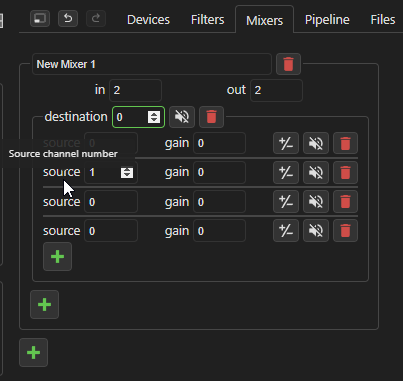Add a new destination mapping
Viewport: 403px width, 381px height.
pos(44,305)
